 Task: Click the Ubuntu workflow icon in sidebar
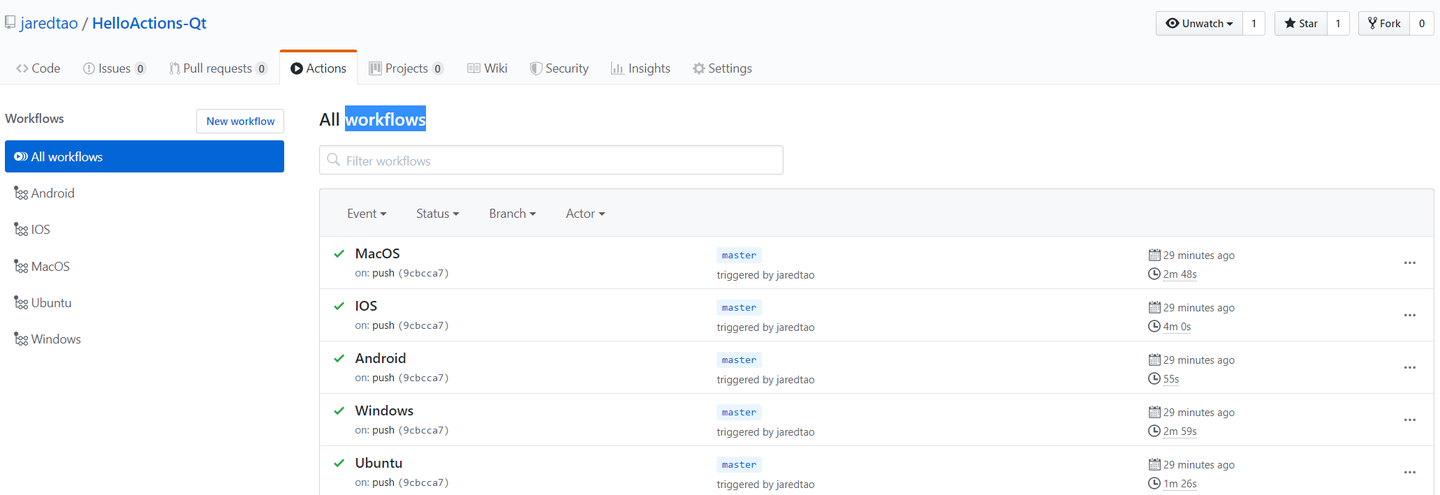[x=21, y=303]
